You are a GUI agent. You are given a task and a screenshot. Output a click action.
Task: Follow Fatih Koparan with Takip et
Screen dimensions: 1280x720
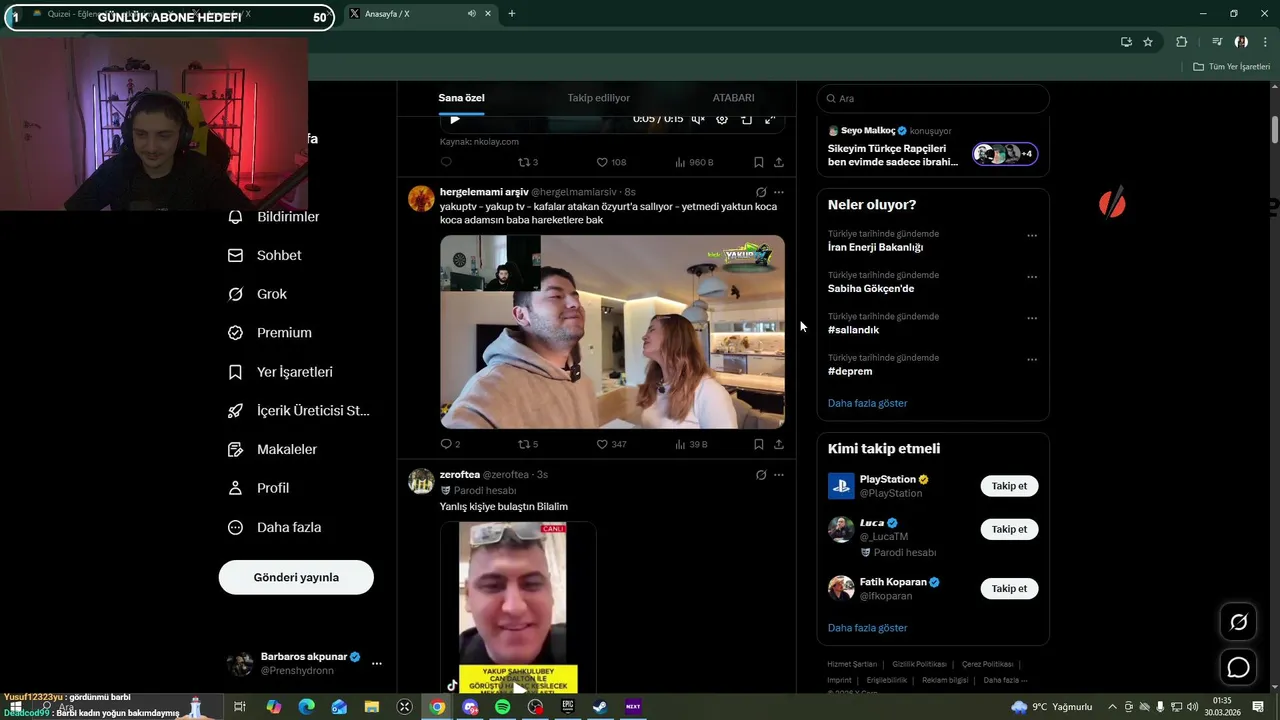[x=1009, y=589]
